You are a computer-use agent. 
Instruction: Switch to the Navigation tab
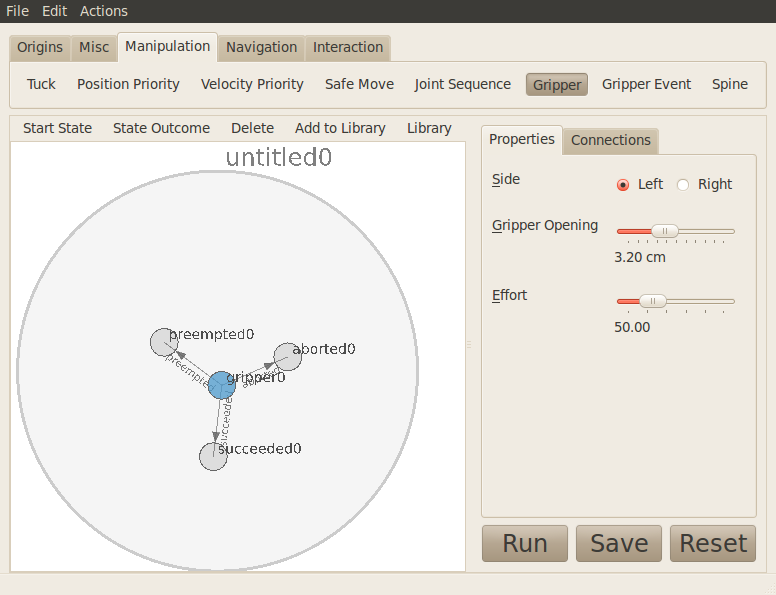click(261, 47)
